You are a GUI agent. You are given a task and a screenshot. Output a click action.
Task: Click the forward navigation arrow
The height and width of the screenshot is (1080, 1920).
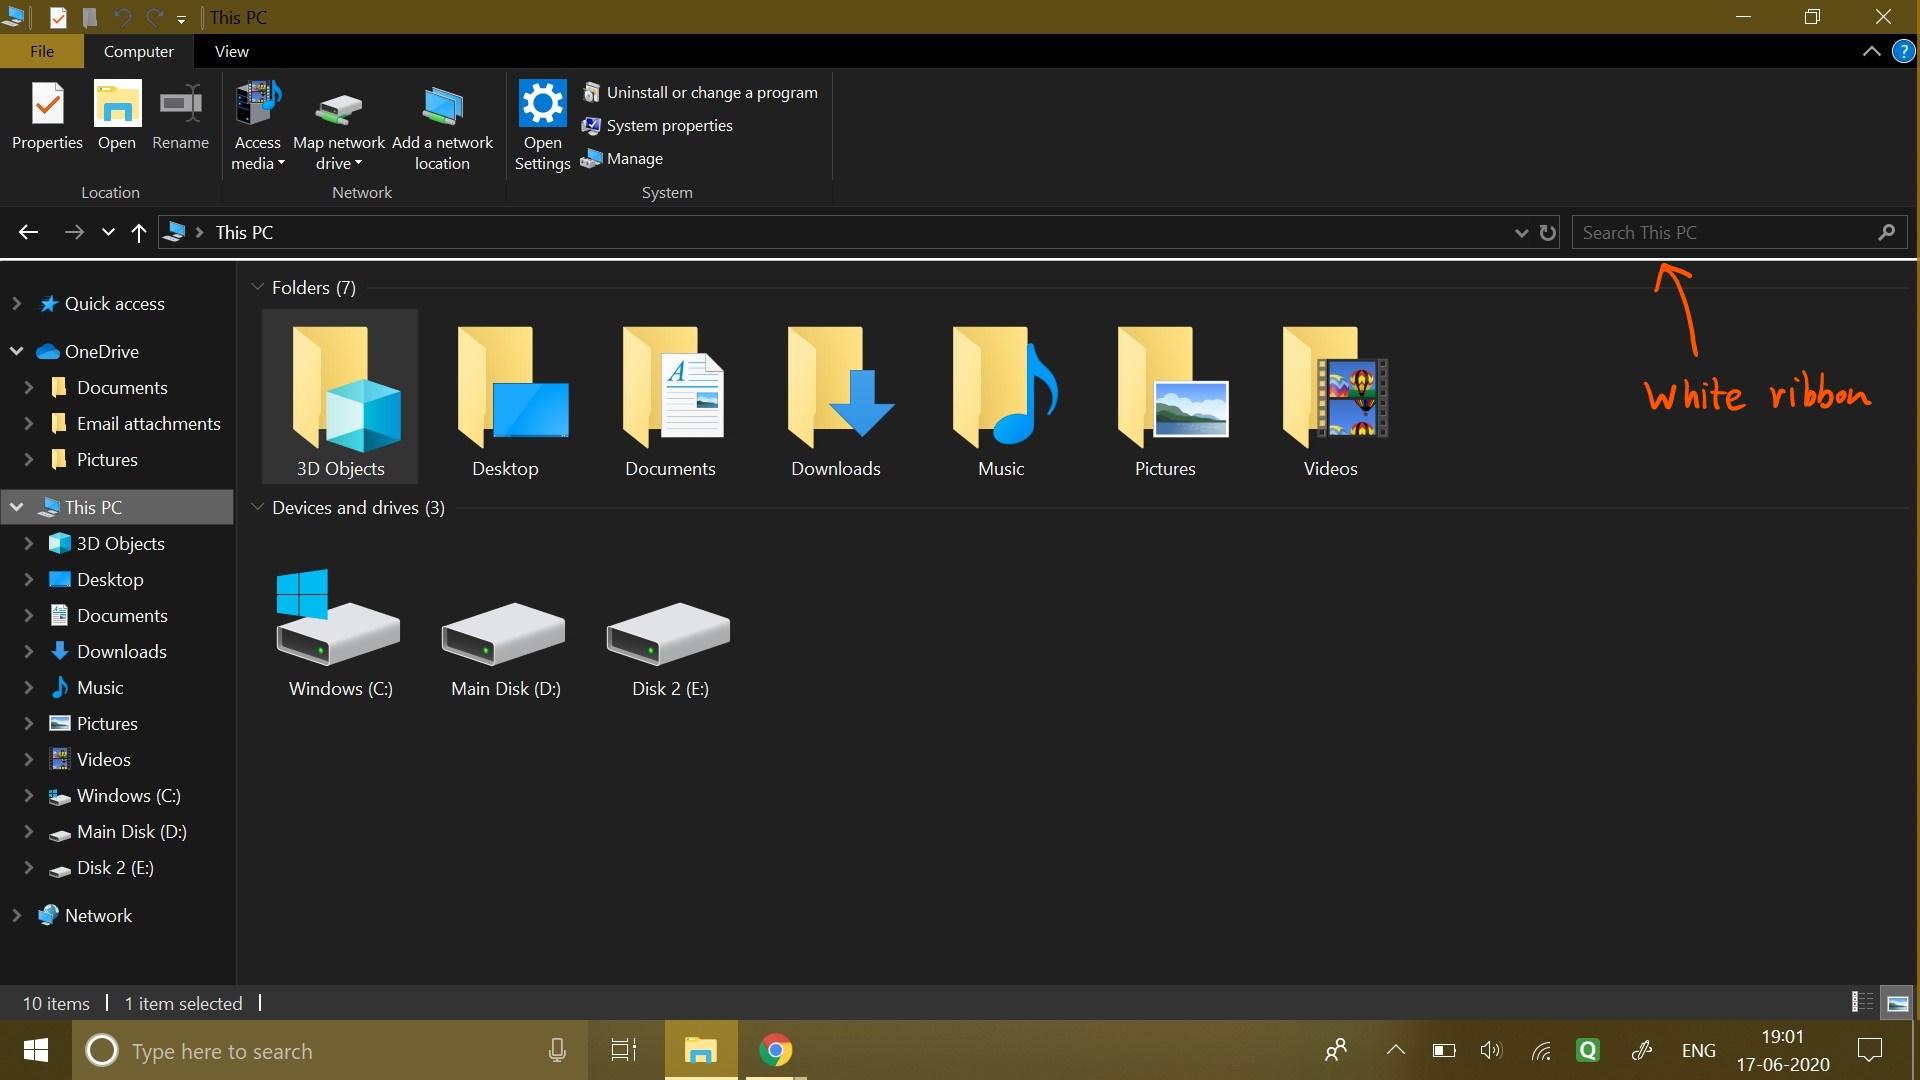point(74,232)
